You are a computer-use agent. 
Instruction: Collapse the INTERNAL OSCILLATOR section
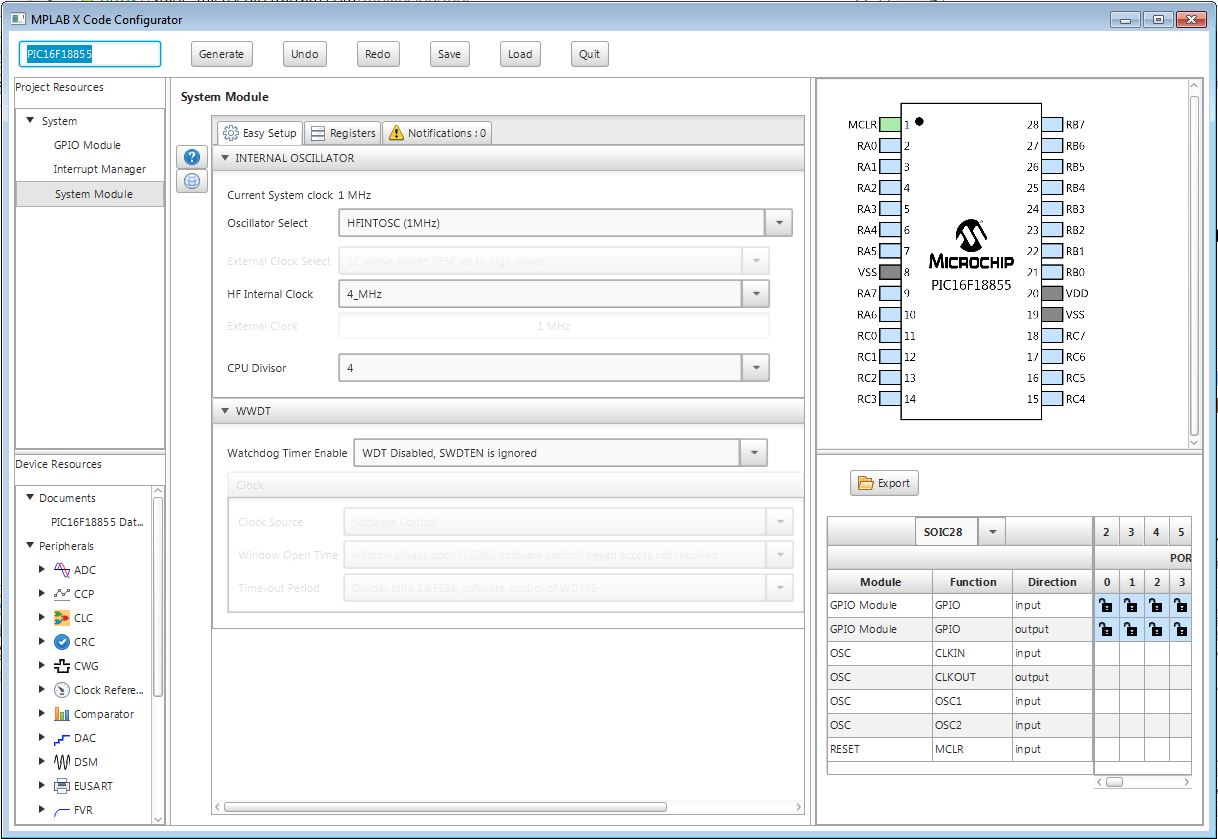[225, 158]
